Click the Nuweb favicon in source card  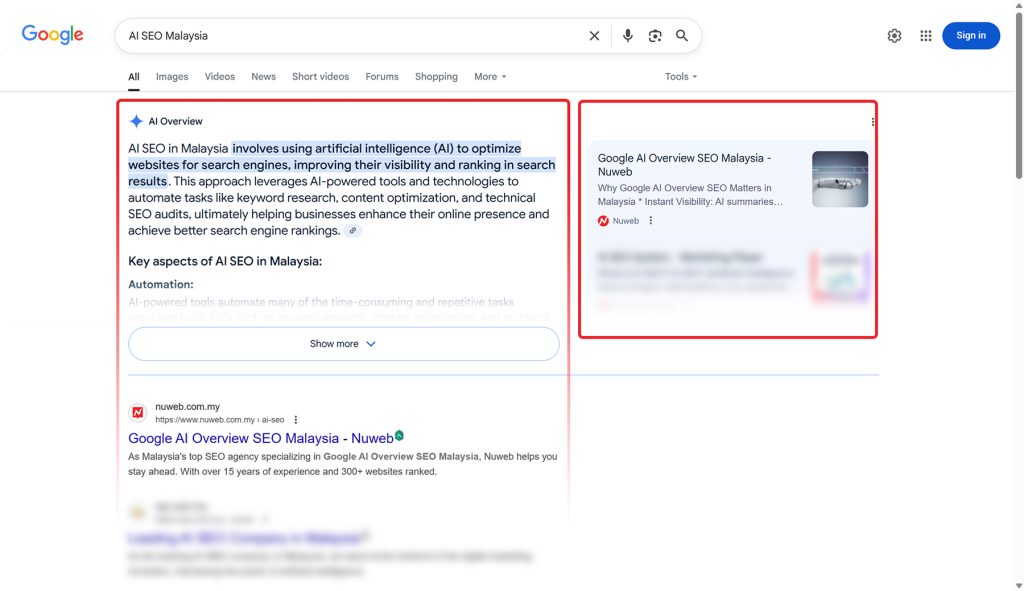[x=603, y=221]
